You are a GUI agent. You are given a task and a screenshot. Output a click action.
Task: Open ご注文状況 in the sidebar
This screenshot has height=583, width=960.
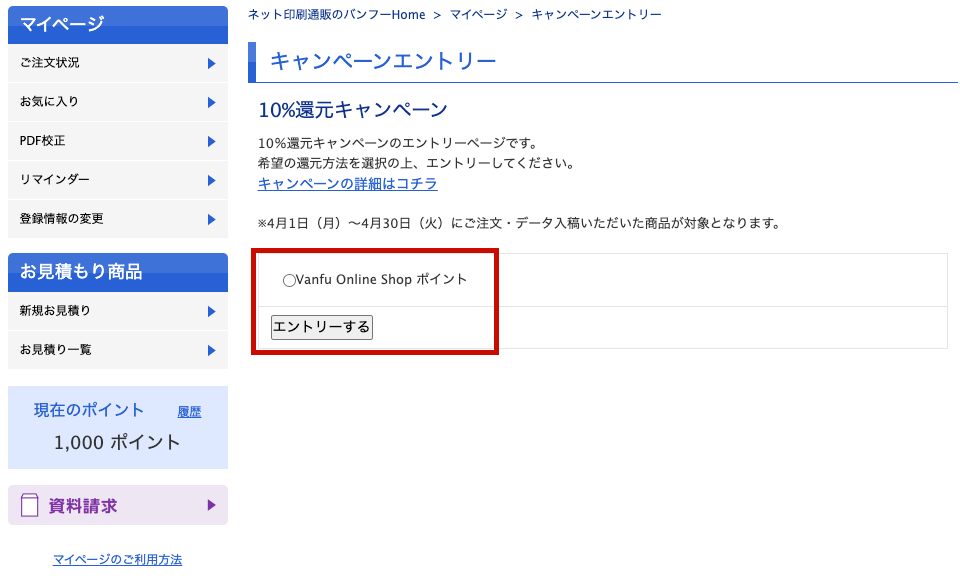(118, 63)
